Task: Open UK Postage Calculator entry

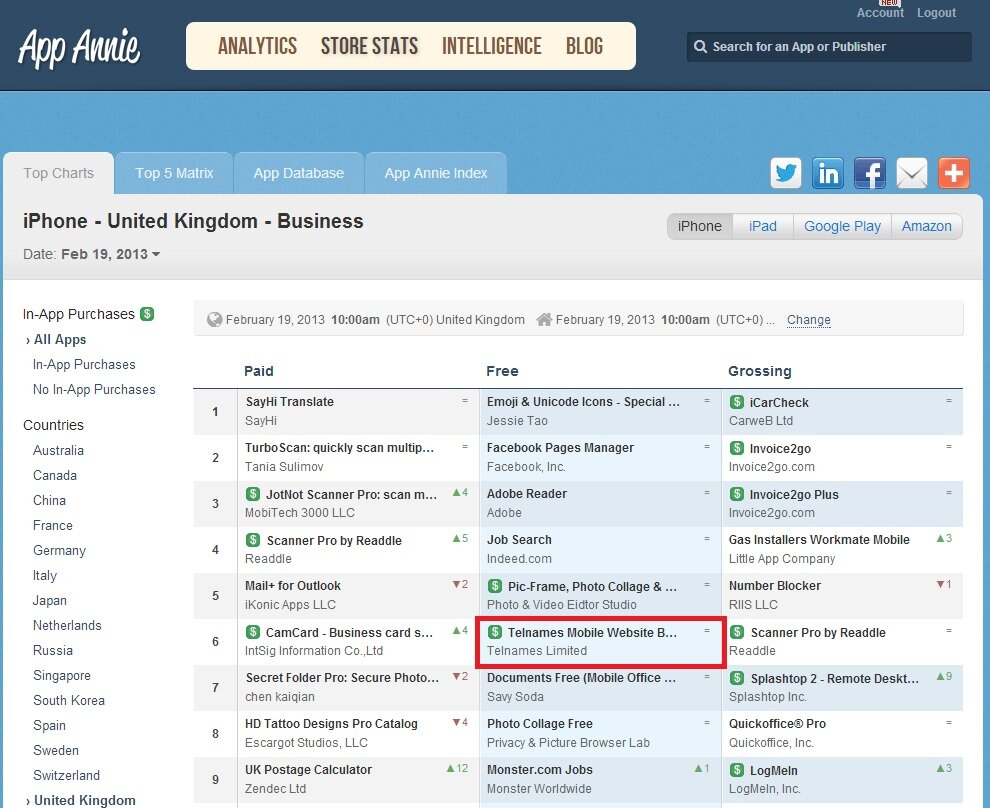Action: (x=308, y=769)
